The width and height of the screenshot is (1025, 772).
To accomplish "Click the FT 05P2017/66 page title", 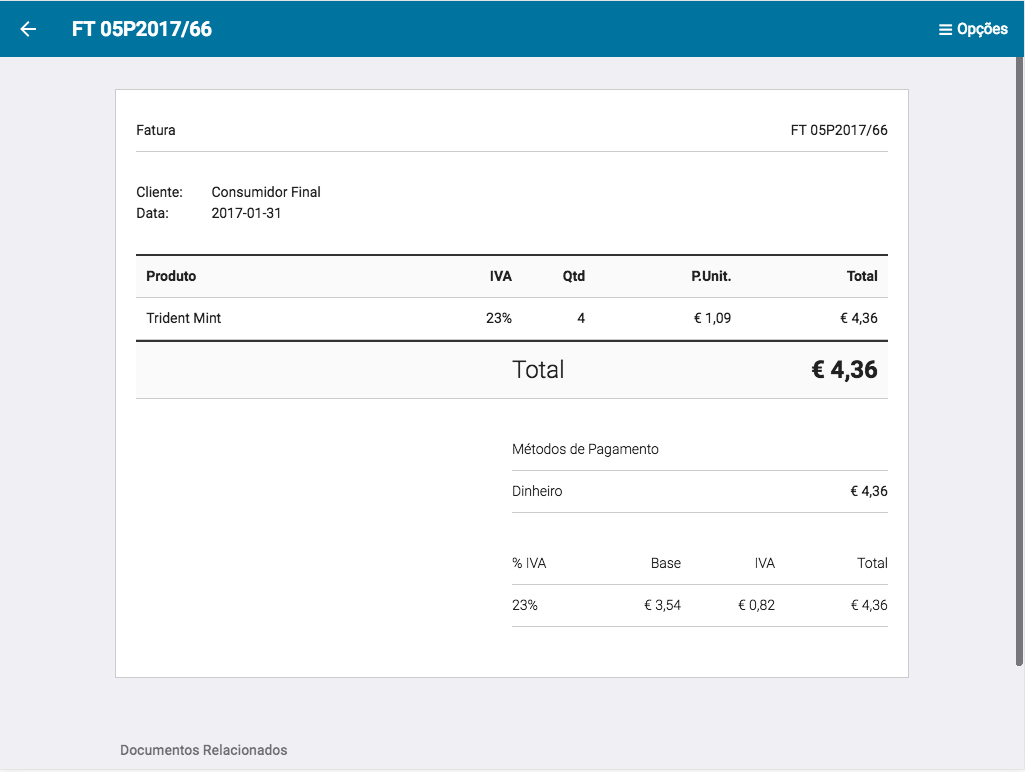I will click(142, 29).
